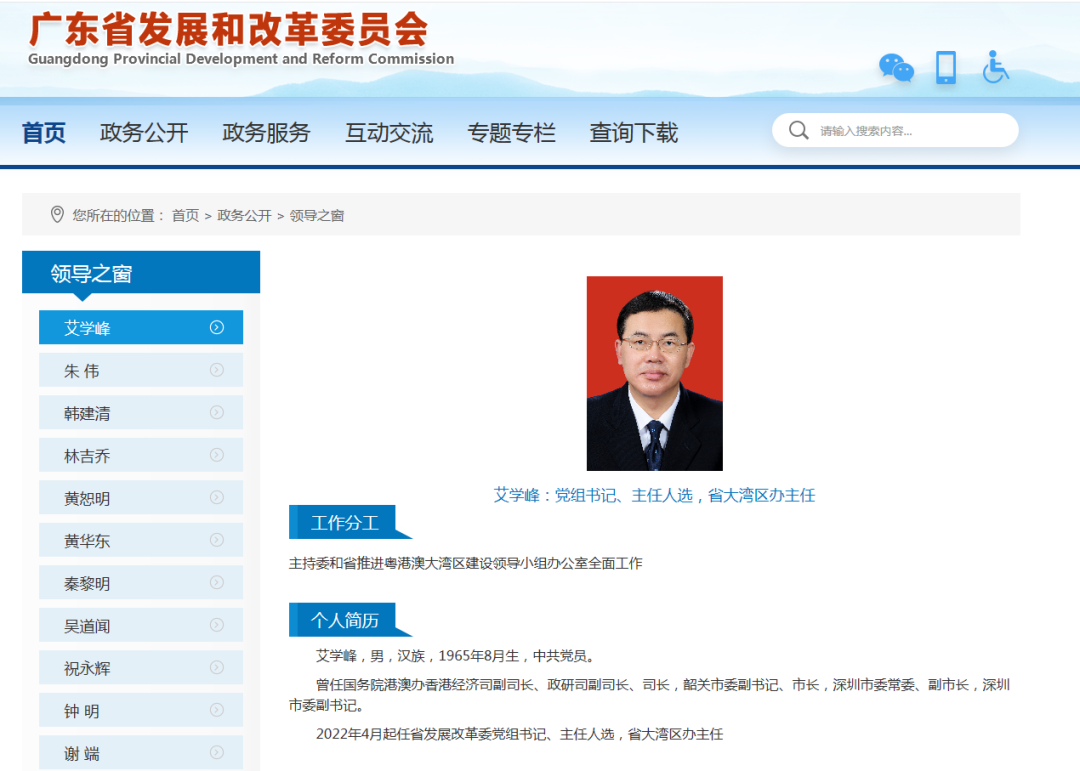Switch to the 互动交流 section

389,132
